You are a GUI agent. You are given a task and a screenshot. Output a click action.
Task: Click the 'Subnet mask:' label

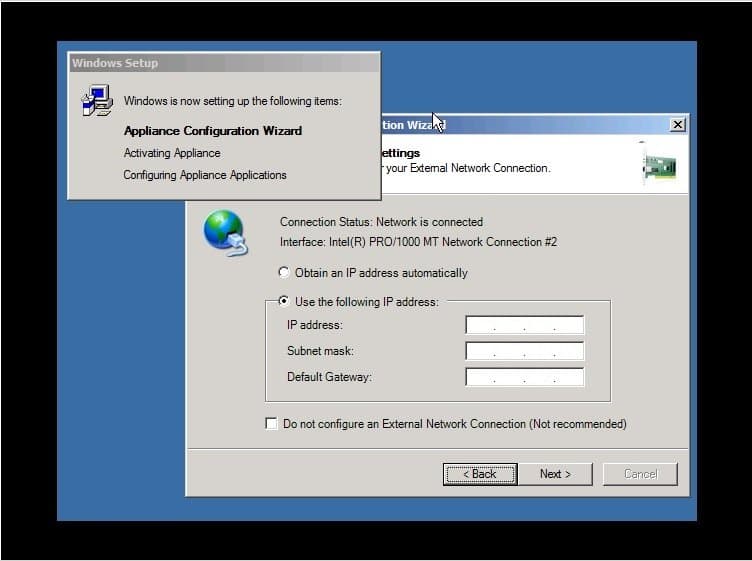tap(320, 351)
